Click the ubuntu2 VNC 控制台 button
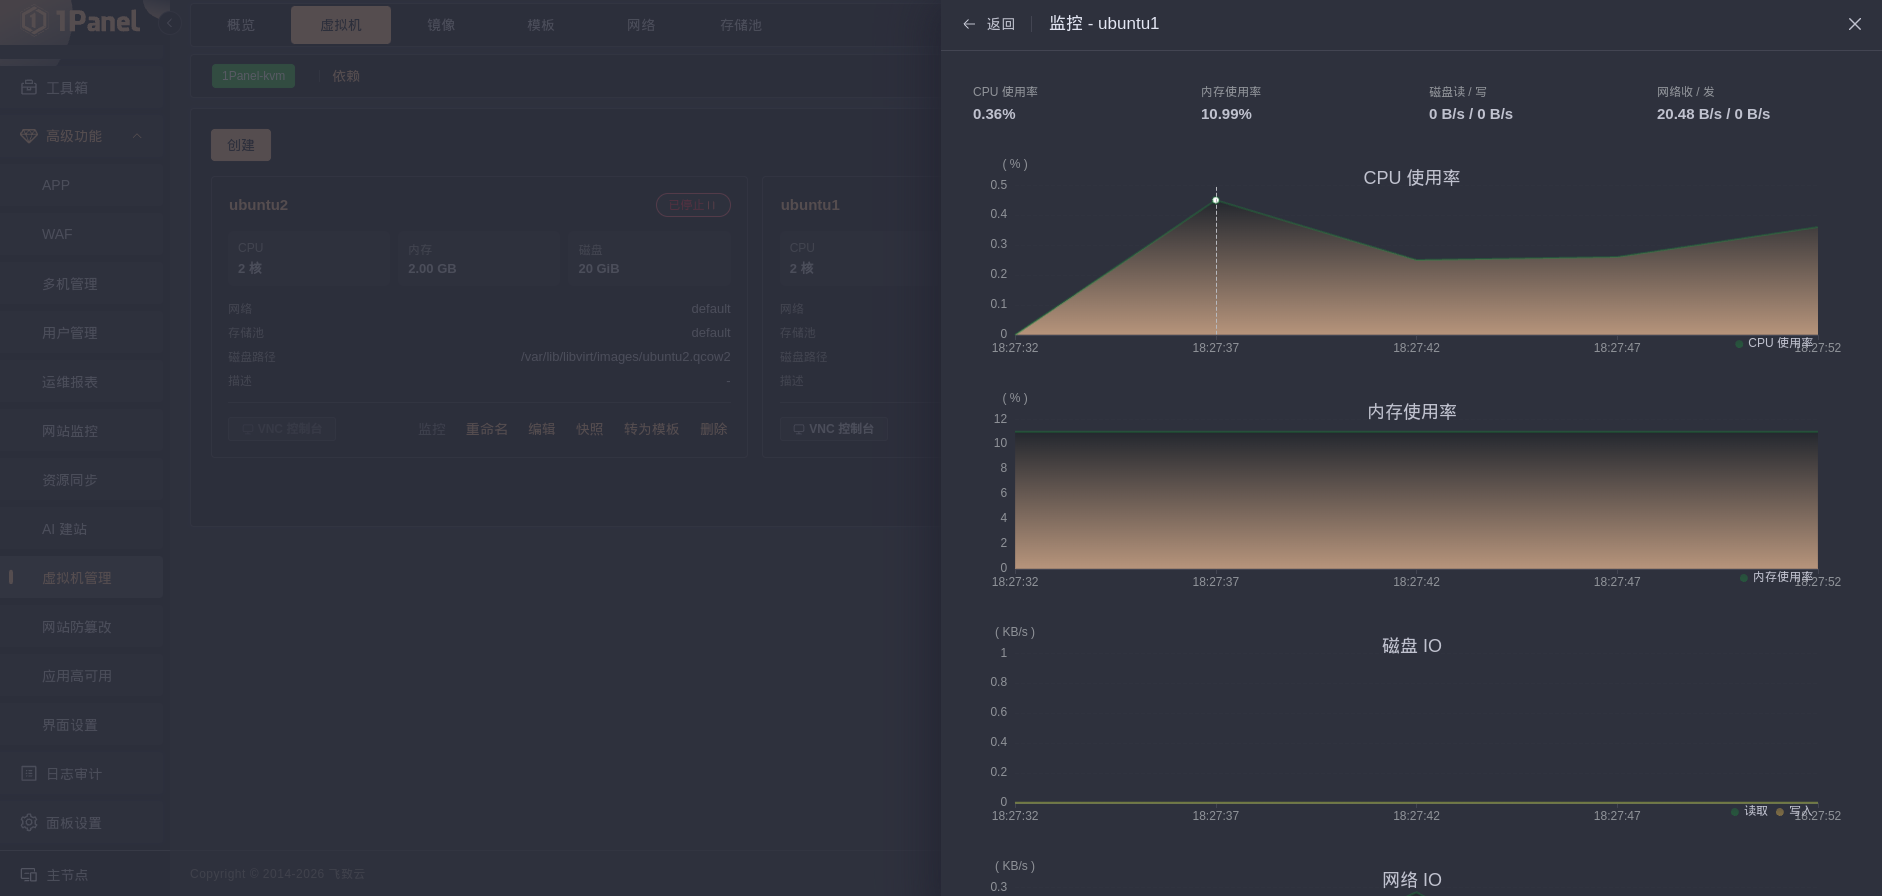Screen dimensions: 1882x896 click(x=282, y=429)
